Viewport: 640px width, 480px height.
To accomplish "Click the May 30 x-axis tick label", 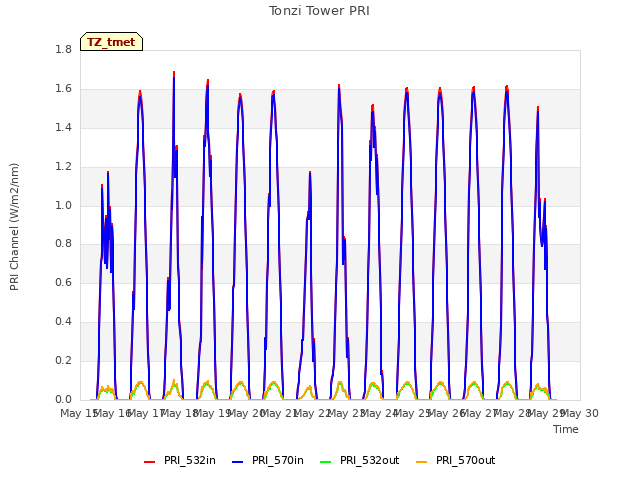I will coord(580,413).
